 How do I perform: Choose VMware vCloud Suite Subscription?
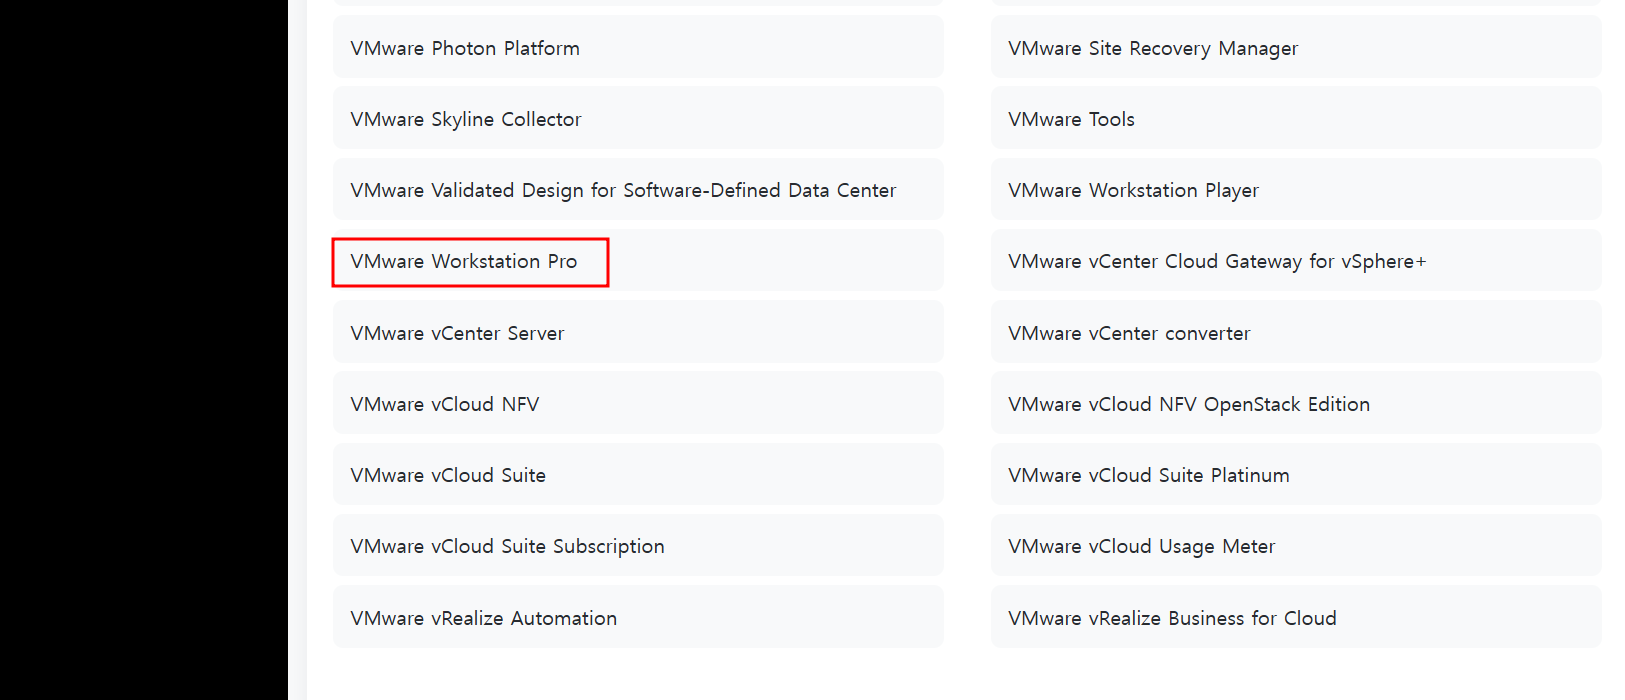pyautogui.click(x=638, y=545)
